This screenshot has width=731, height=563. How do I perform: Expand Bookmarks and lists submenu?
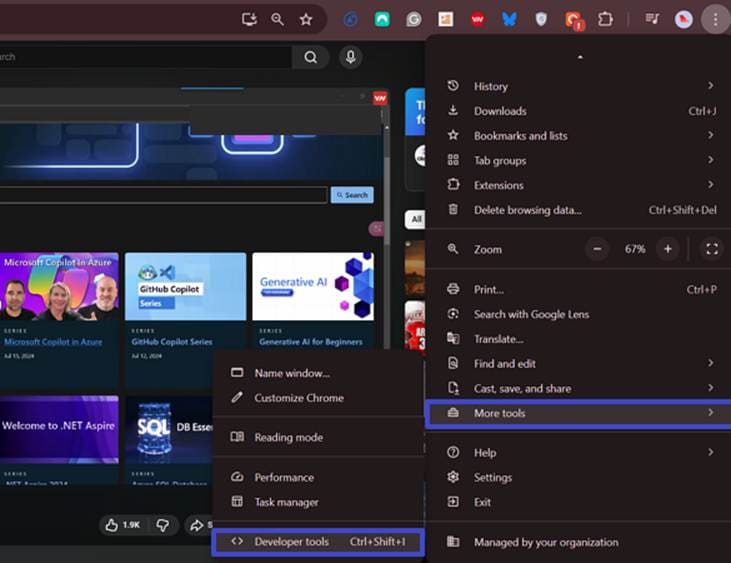tap(578, 136)
